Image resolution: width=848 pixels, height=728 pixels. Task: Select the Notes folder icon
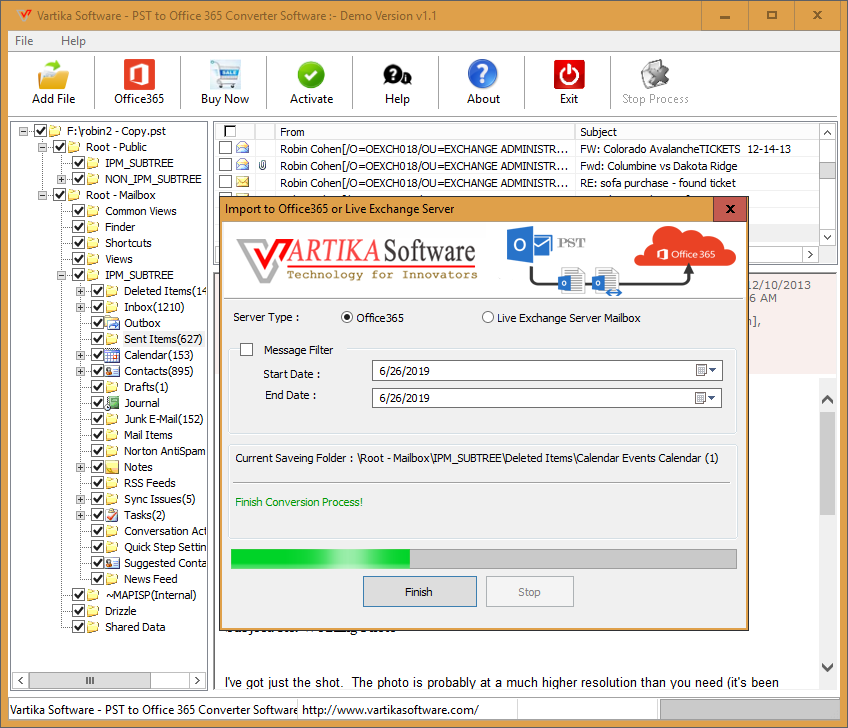click(112, 467)
